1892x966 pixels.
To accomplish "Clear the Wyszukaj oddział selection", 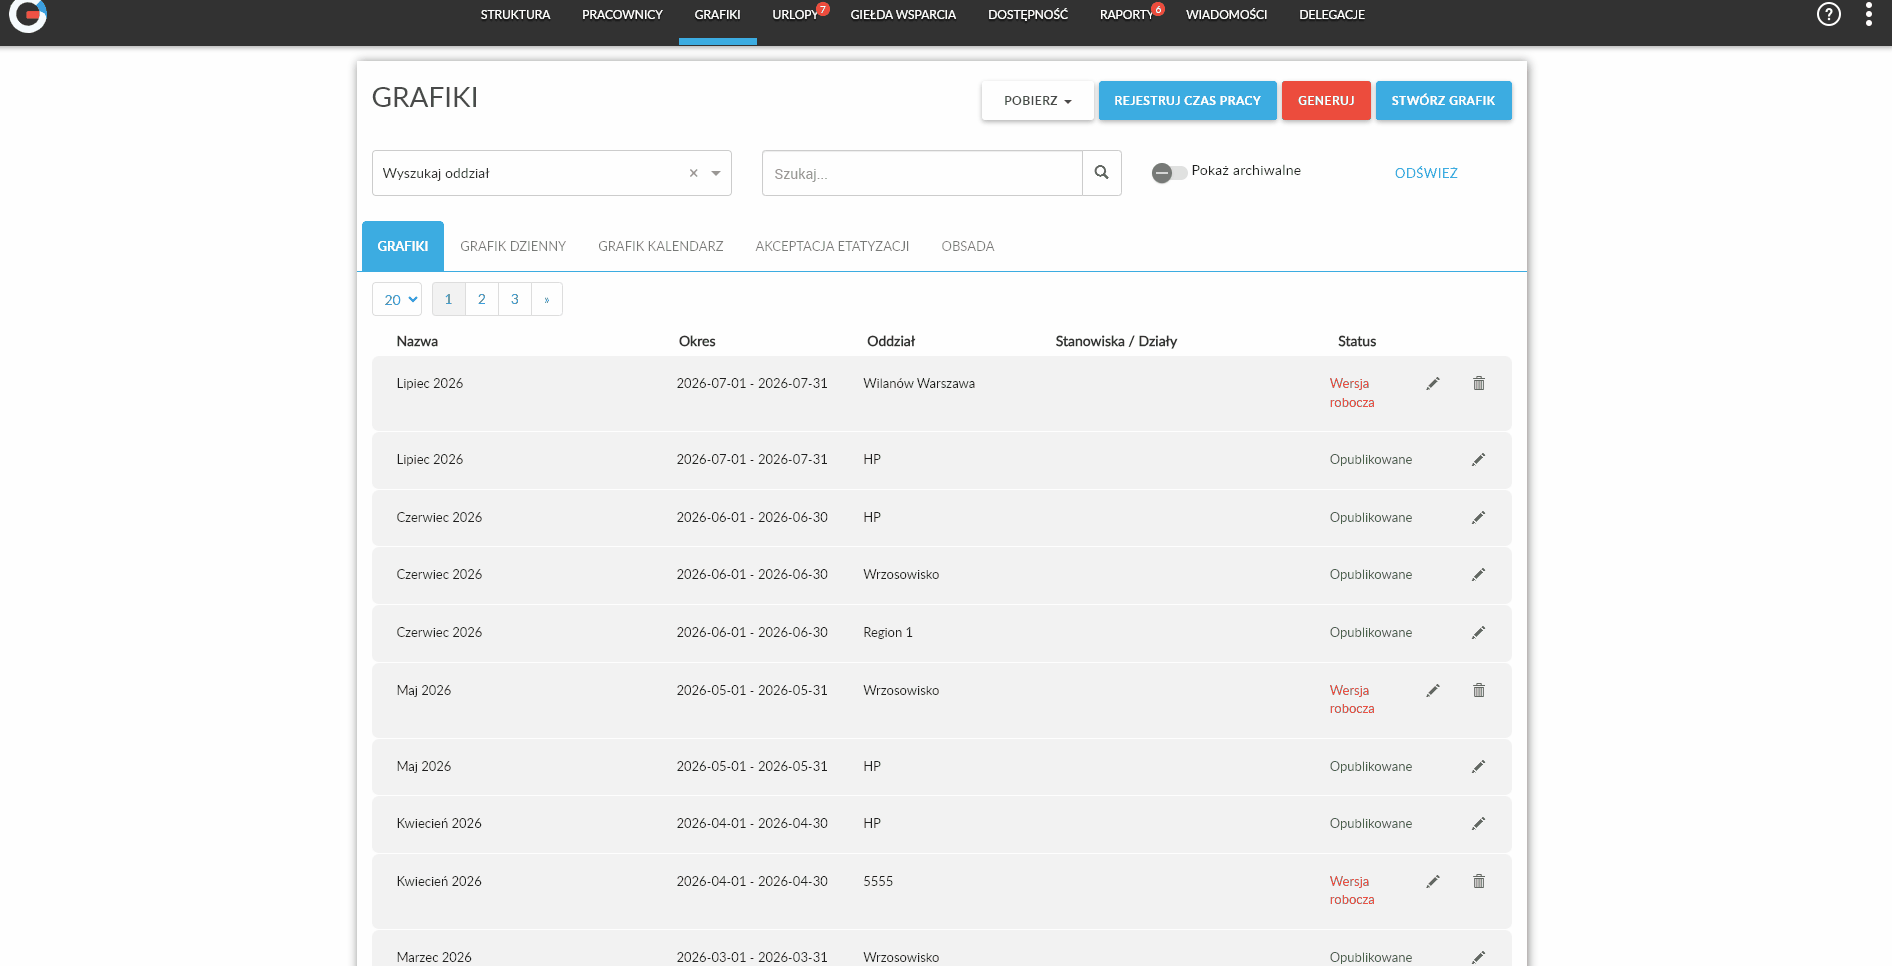I will (x=694, y=173).
